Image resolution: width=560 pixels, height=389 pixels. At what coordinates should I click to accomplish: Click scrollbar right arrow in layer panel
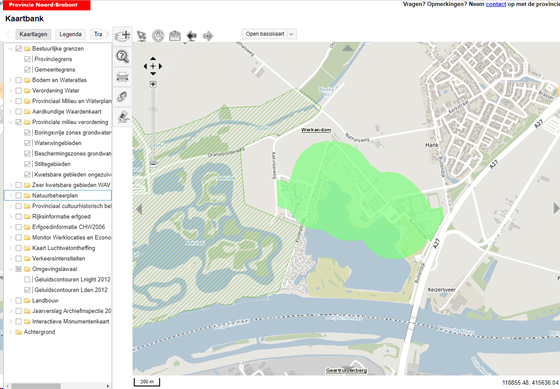click(x=108, y=386)
